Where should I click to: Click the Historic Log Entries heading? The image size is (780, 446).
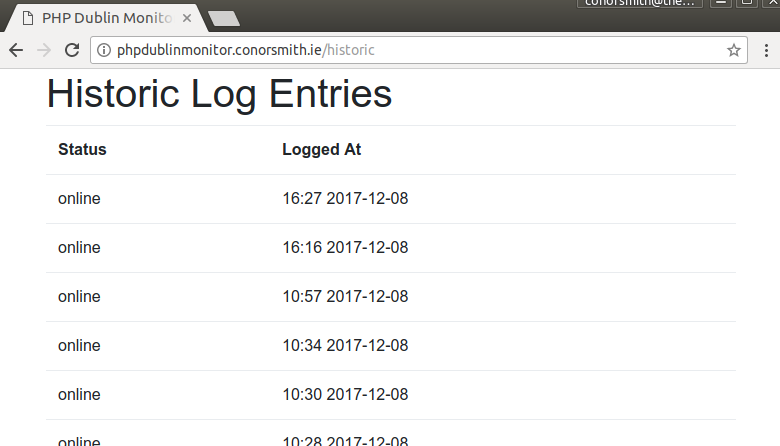click(219, 93)
